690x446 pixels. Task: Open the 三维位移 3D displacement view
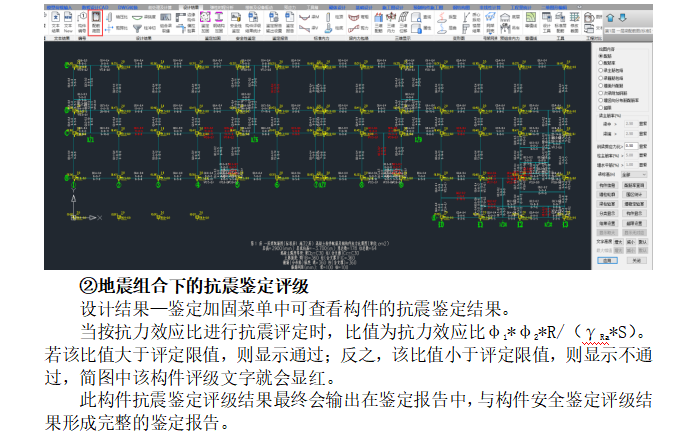403,22
